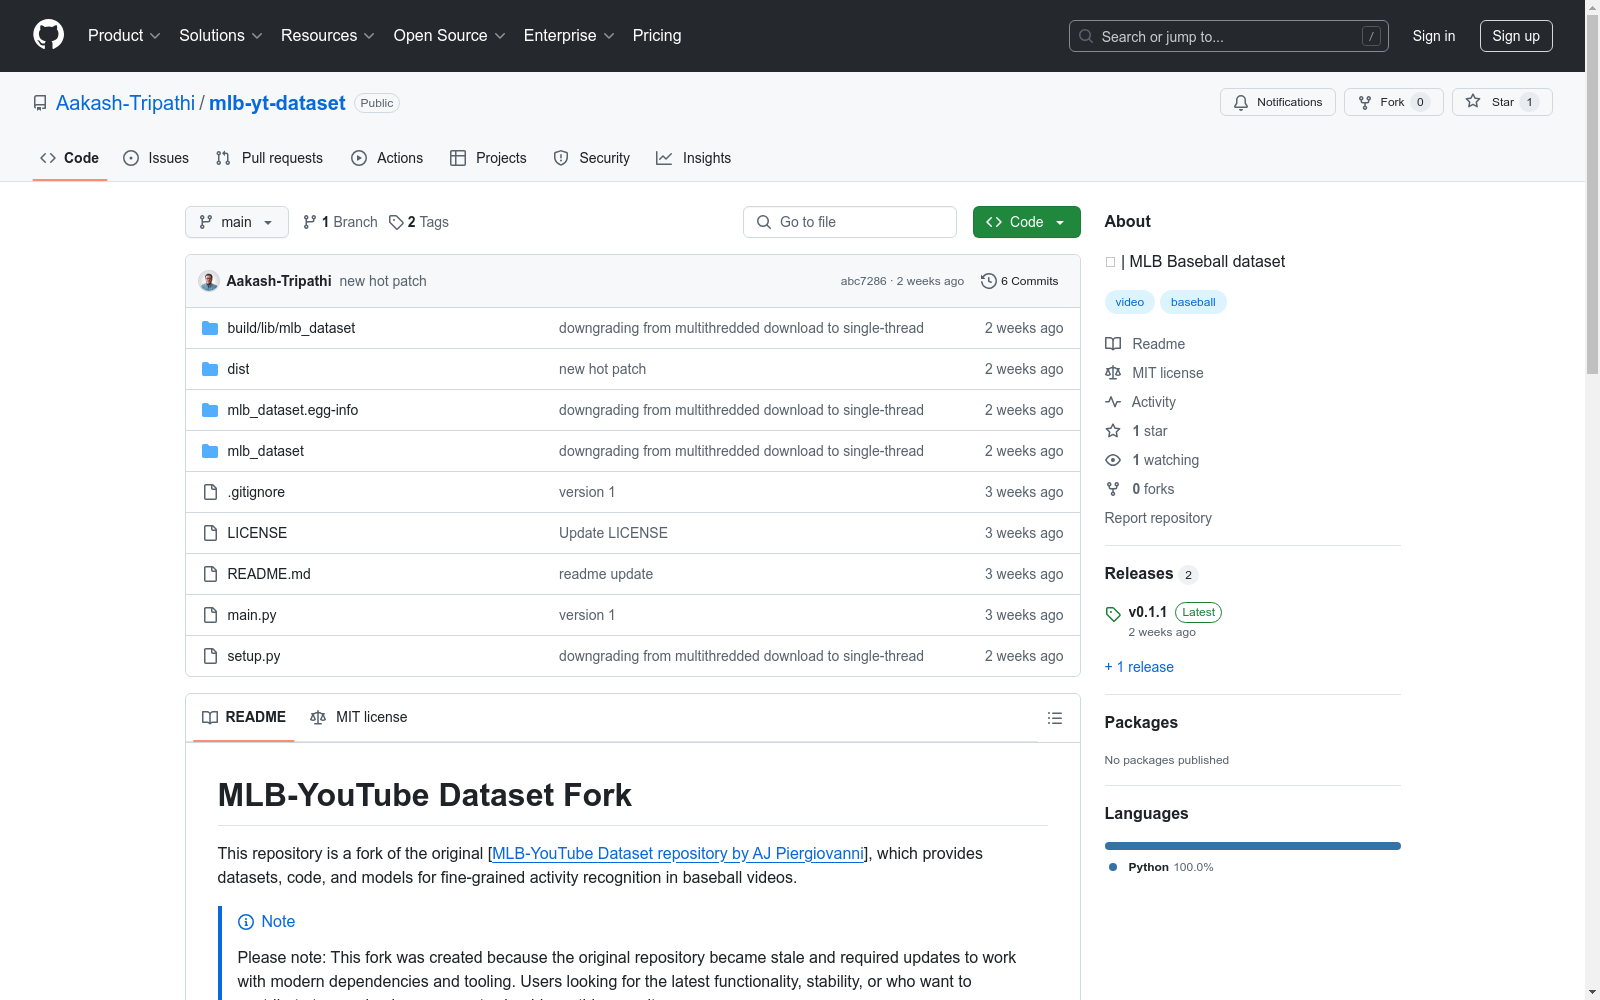The height and width of the screenshot is (1000, 1600).
Task: Expand the Enterprise menu
Action: coord(569,36)
